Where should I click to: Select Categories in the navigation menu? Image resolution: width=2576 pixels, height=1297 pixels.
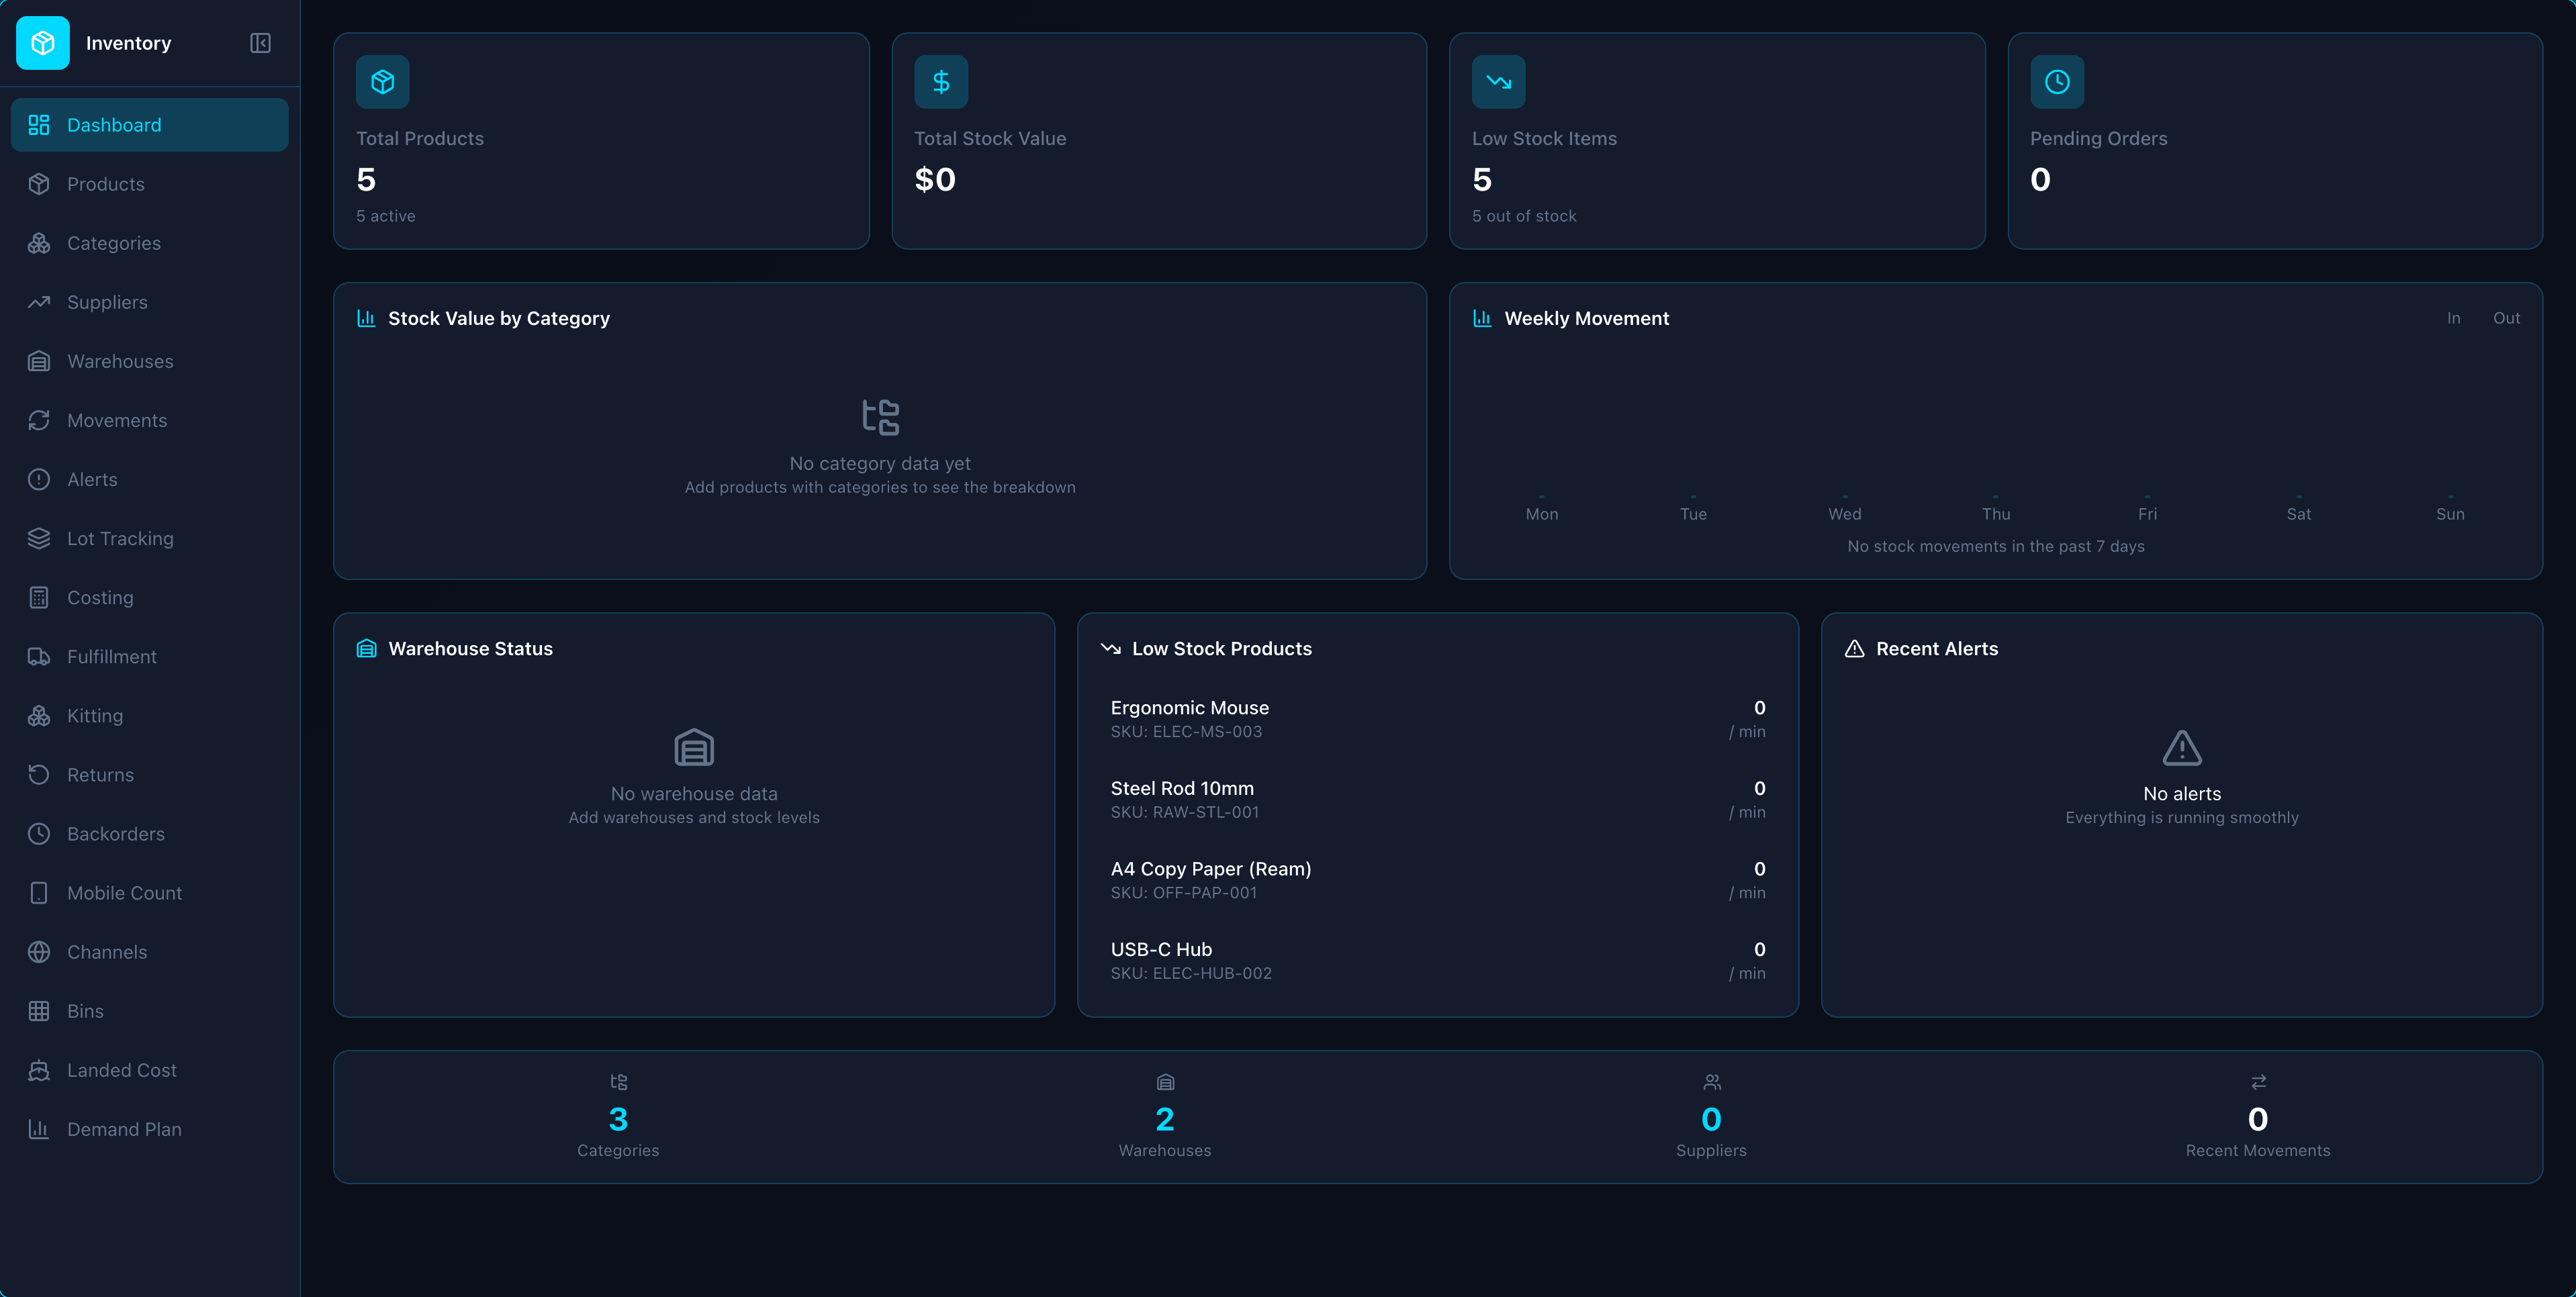coord(113,243)
